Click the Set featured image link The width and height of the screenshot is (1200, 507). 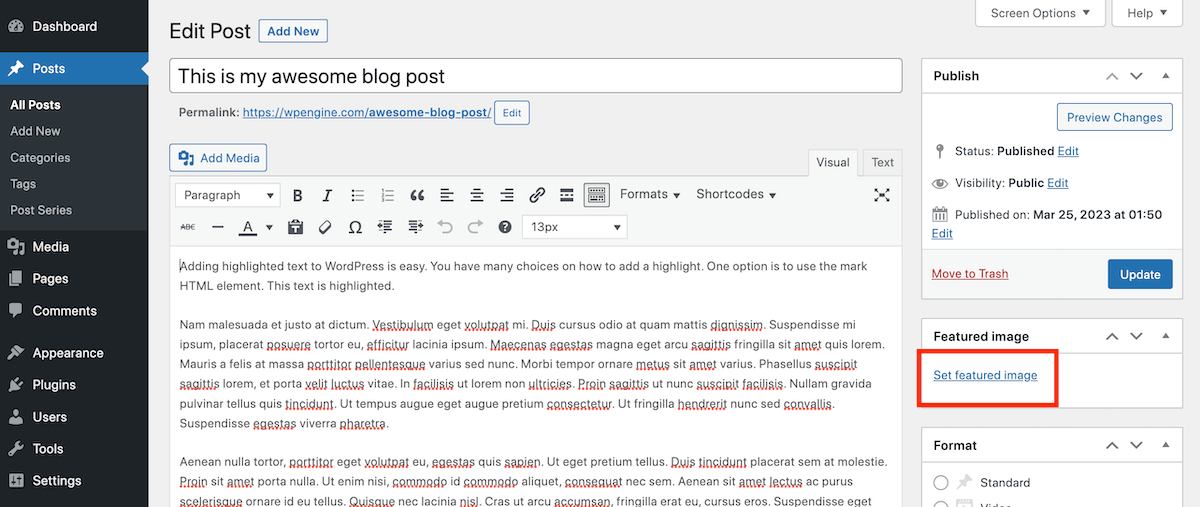click(x=985, y=375)
